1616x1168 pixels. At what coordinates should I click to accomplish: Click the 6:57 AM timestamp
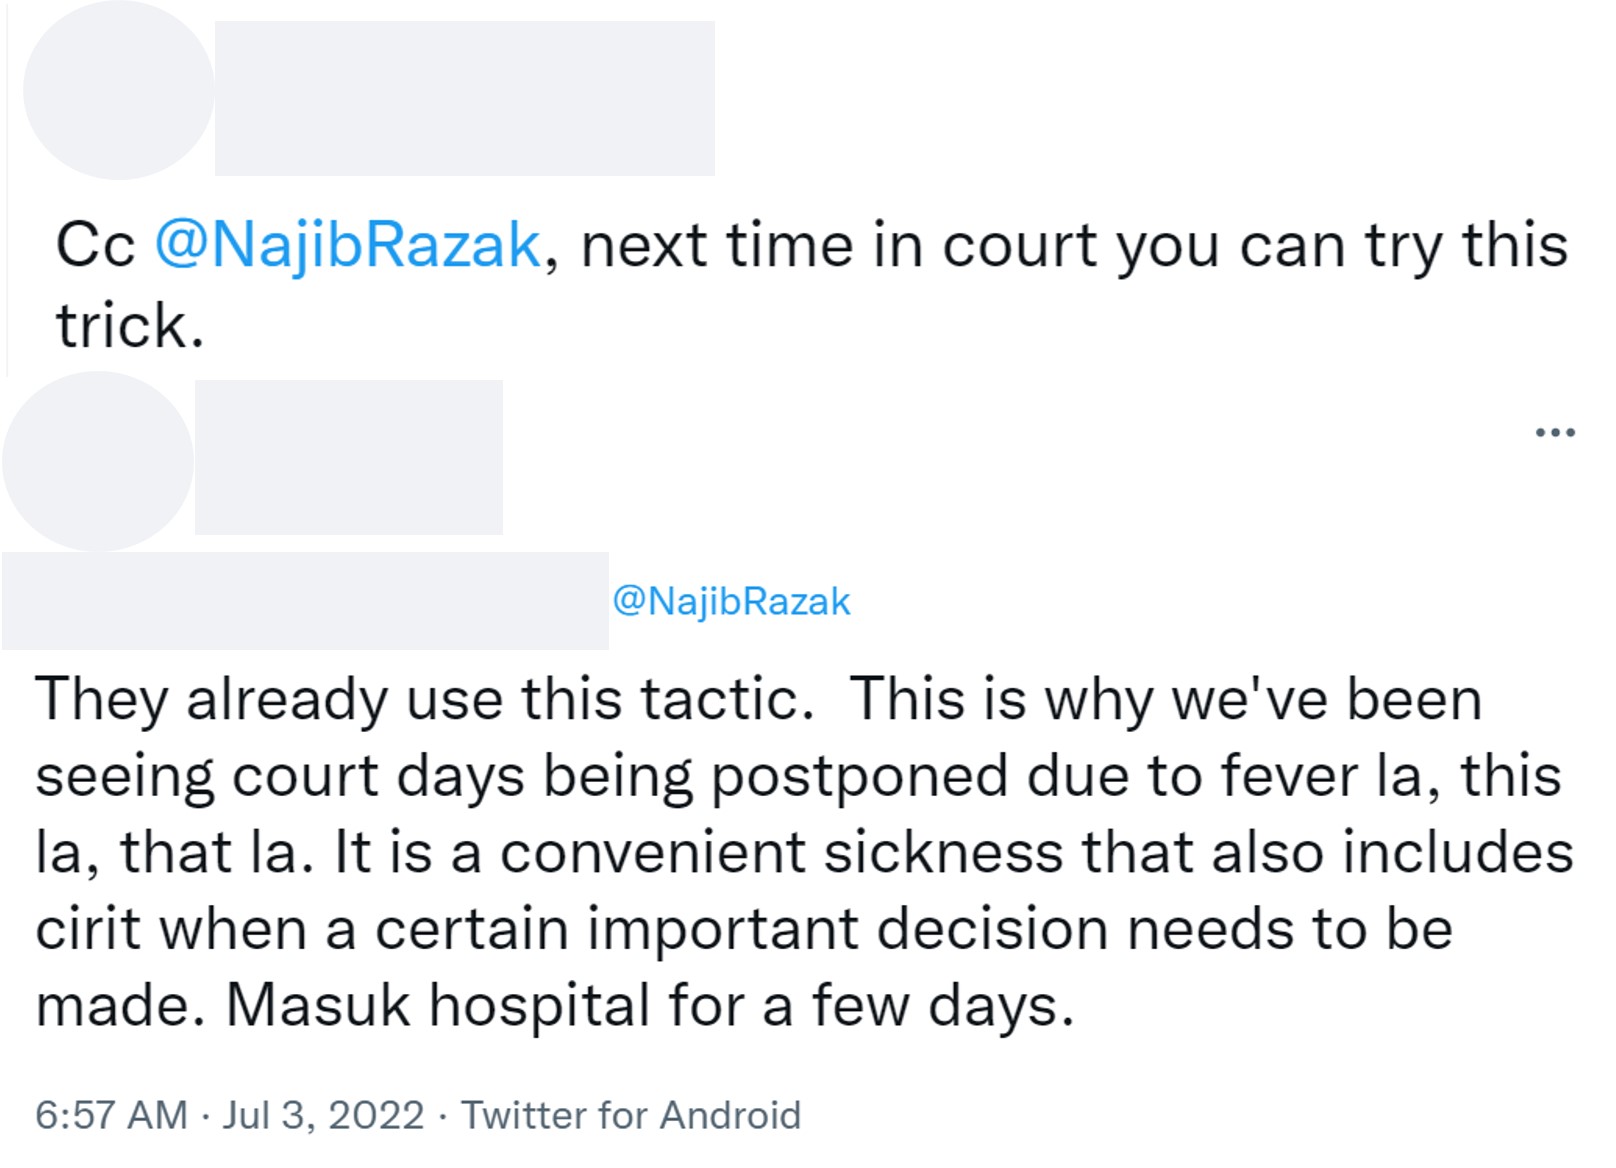pos(111,1115)
